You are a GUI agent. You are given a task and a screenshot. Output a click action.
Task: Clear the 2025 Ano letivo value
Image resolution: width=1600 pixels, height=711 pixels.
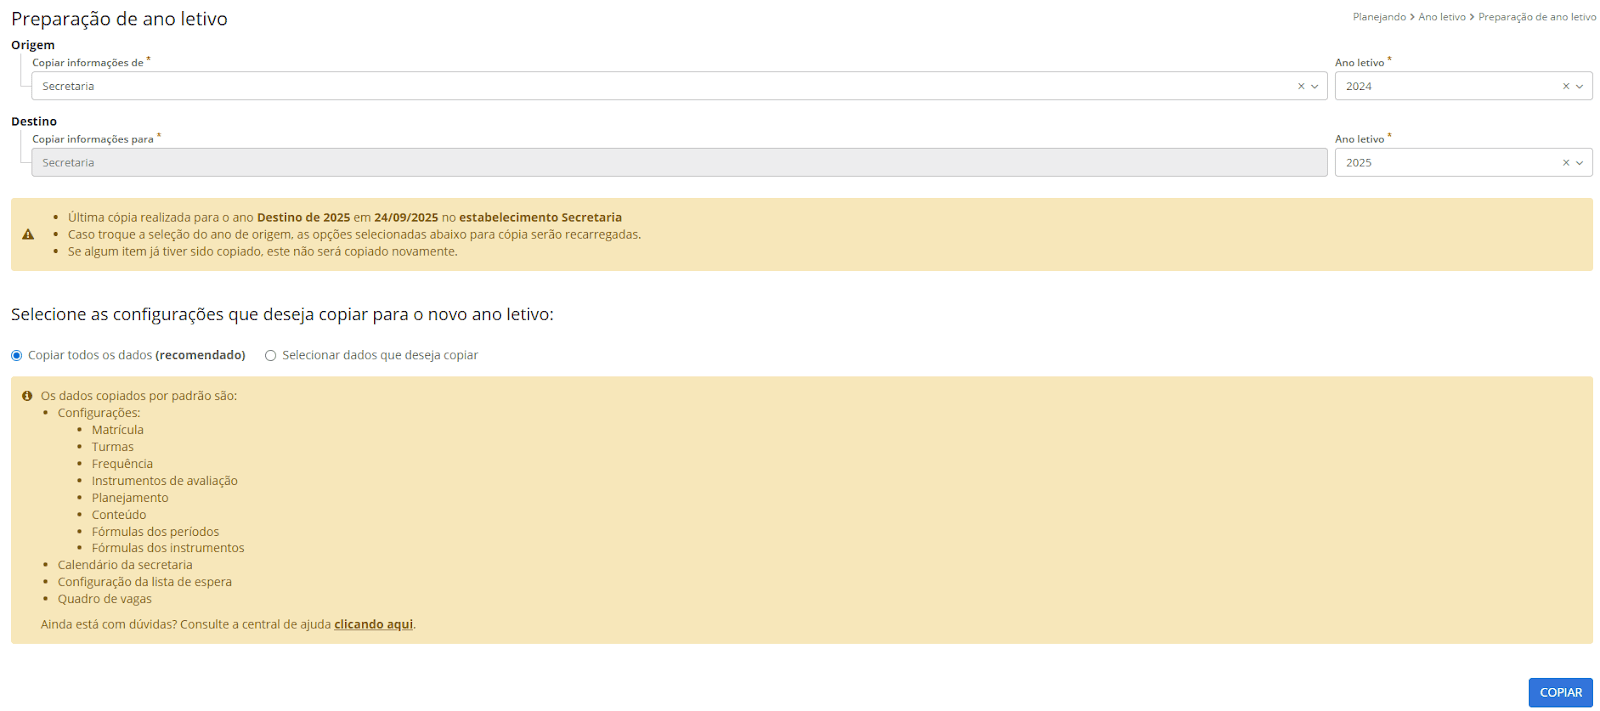(x=1566, y=163)
